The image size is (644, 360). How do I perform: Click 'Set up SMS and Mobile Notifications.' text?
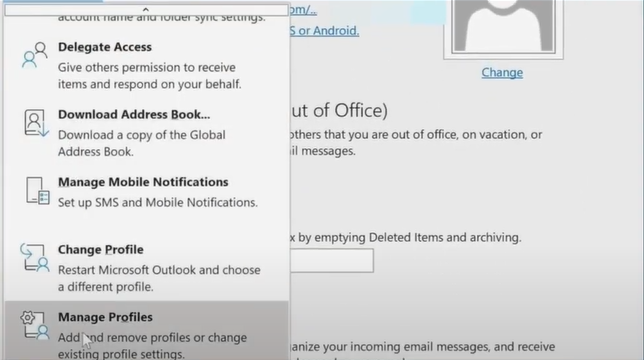(x=158, y=202)
